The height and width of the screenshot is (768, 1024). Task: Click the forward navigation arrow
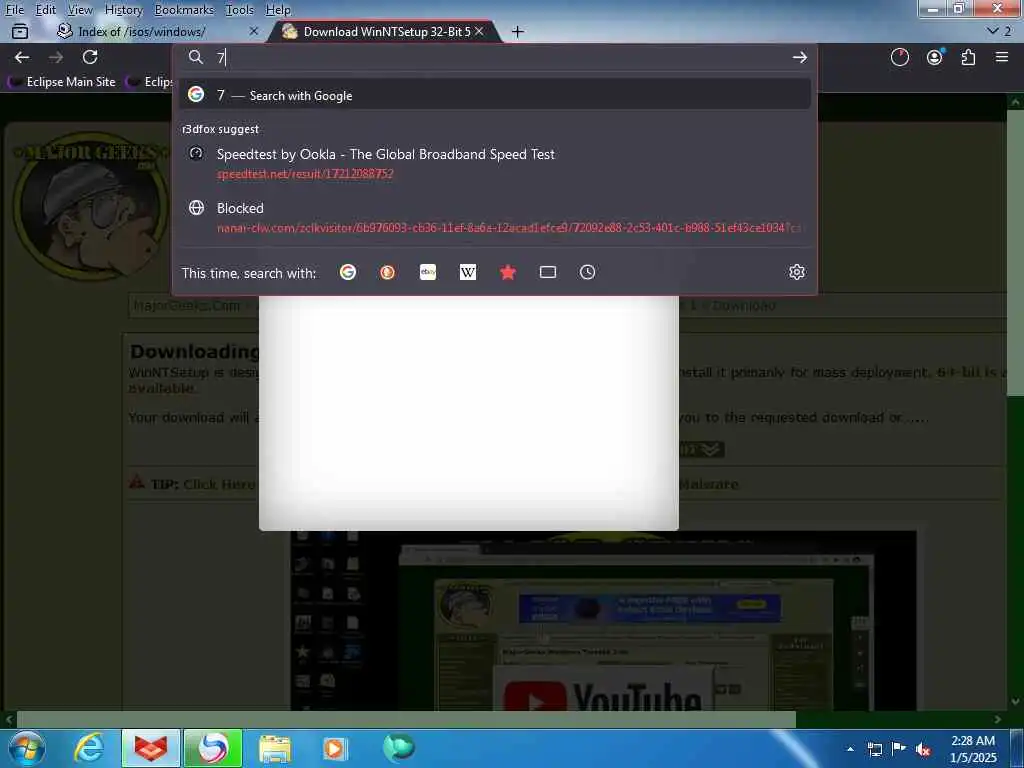tap(56, 57)
